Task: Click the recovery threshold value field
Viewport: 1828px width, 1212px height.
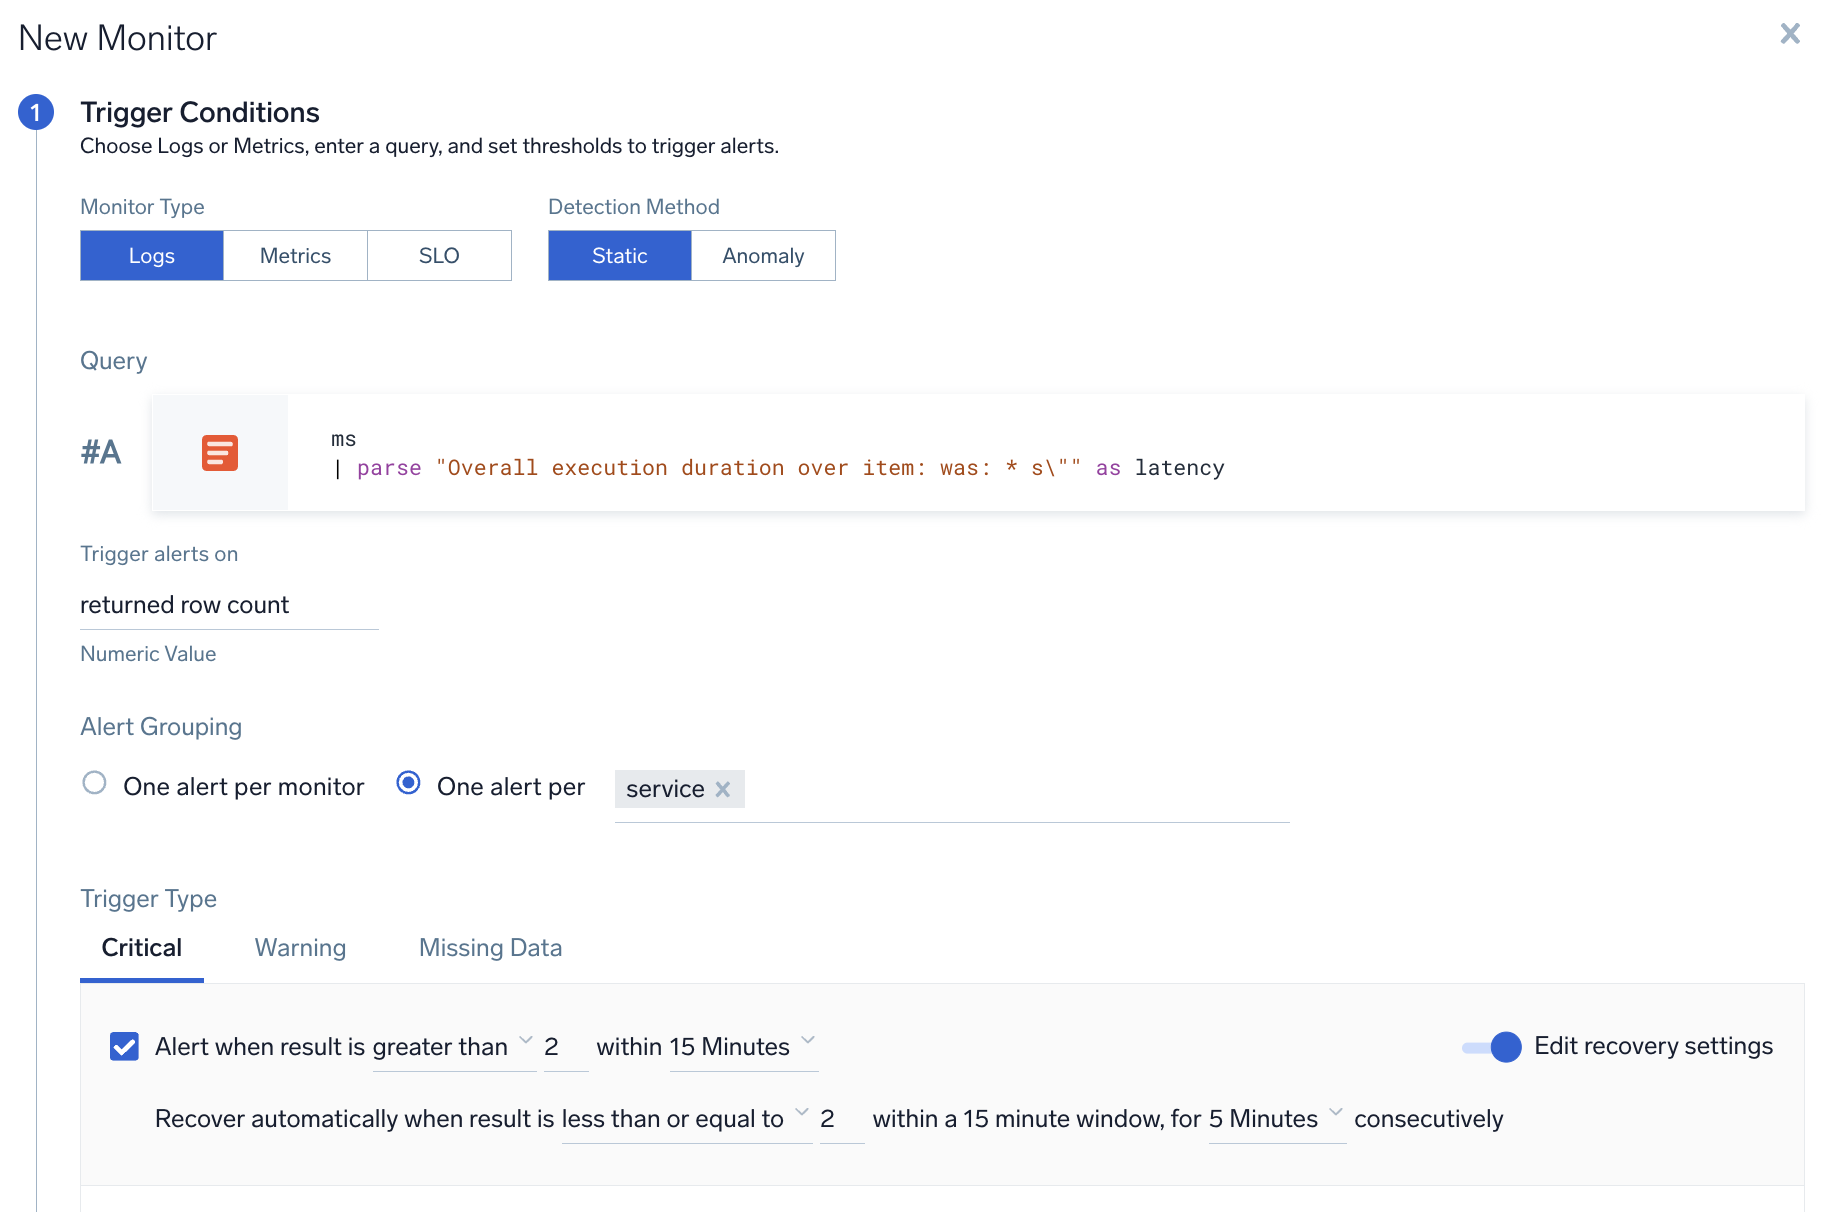Action: 840,1119
